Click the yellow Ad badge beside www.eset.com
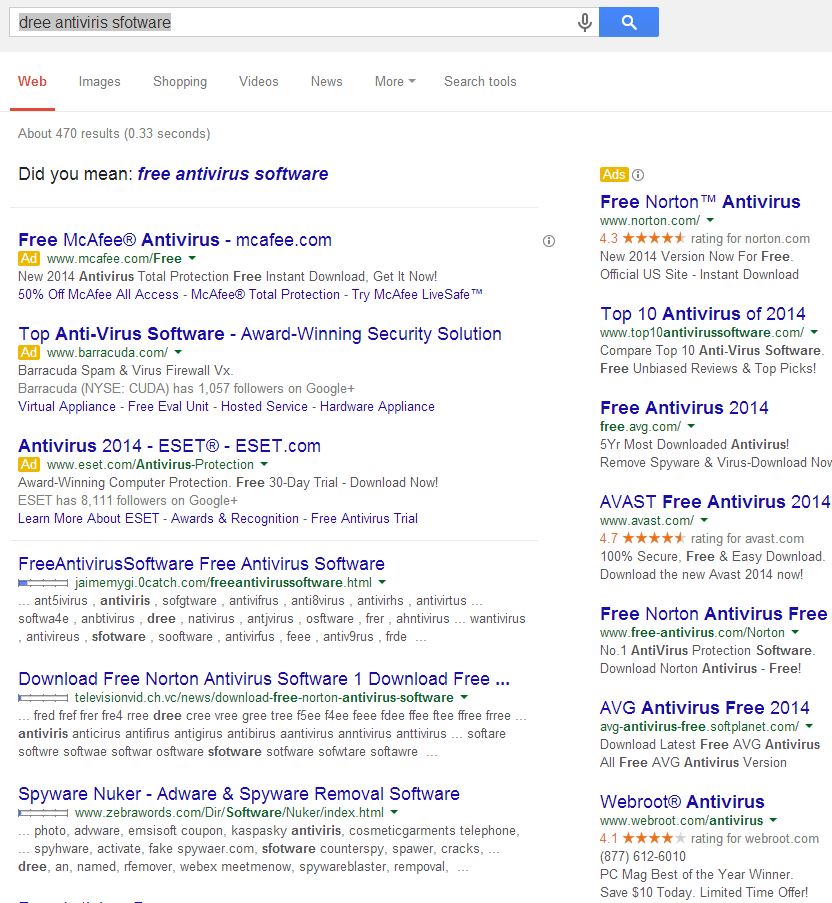 click(x=29, y=464)
